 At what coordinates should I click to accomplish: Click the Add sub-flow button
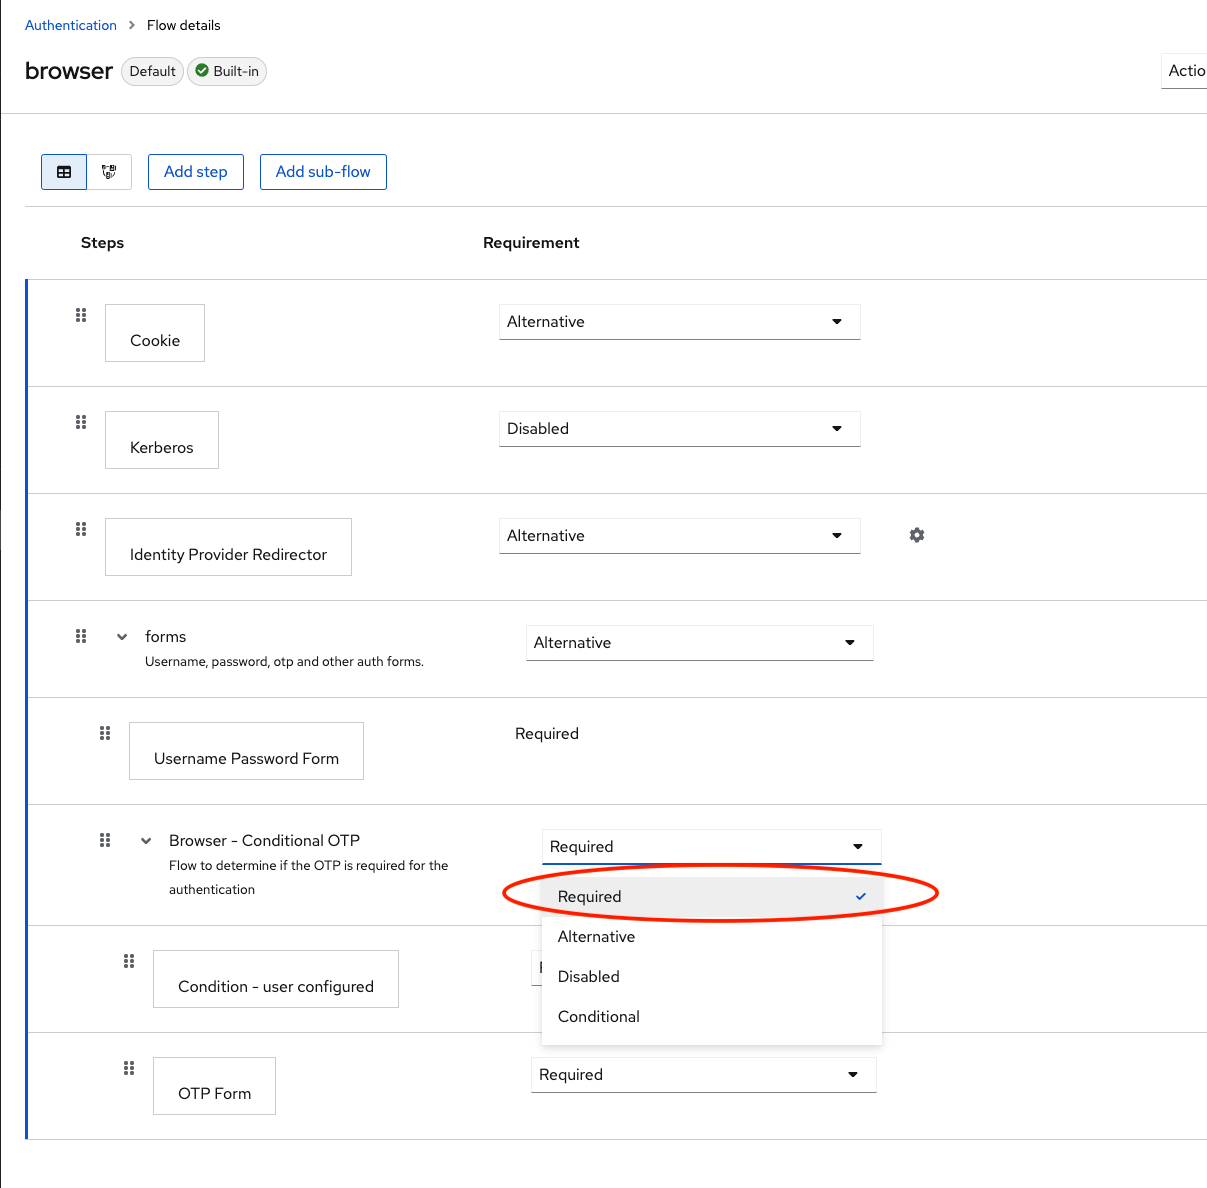(x=323, y=172)
